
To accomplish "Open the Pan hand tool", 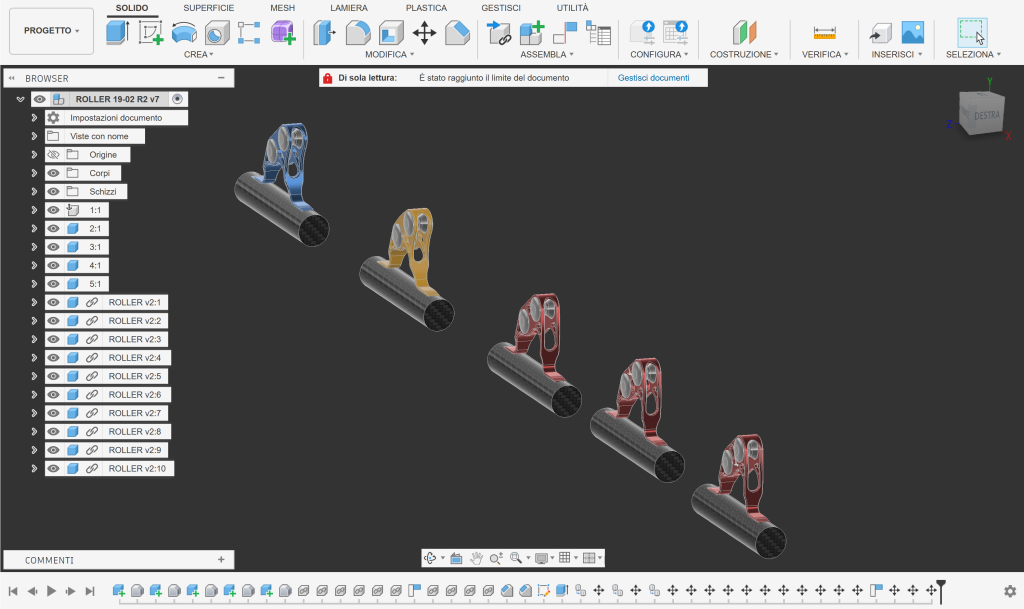I will (x=477, y=558).
